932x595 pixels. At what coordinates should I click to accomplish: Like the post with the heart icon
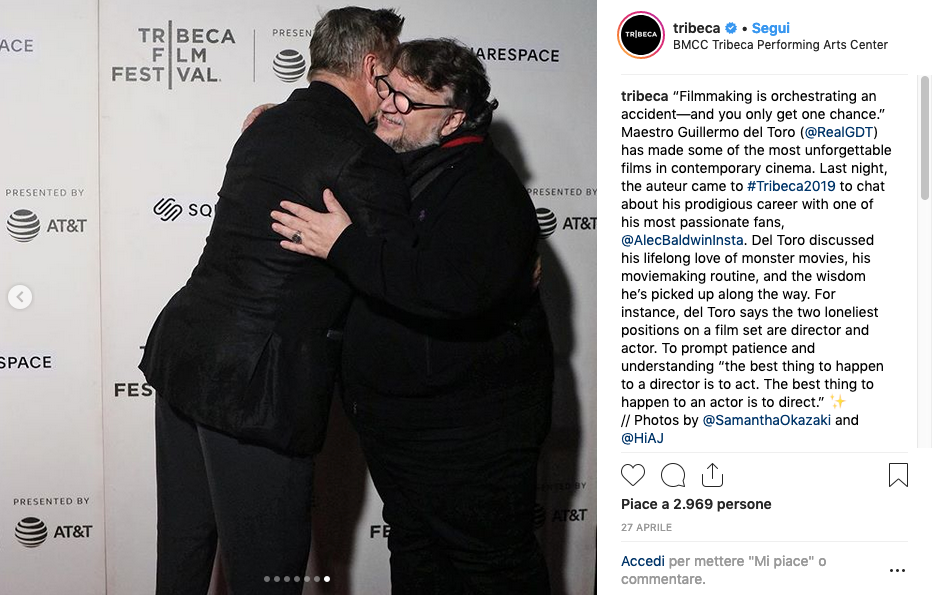point(632,475)
